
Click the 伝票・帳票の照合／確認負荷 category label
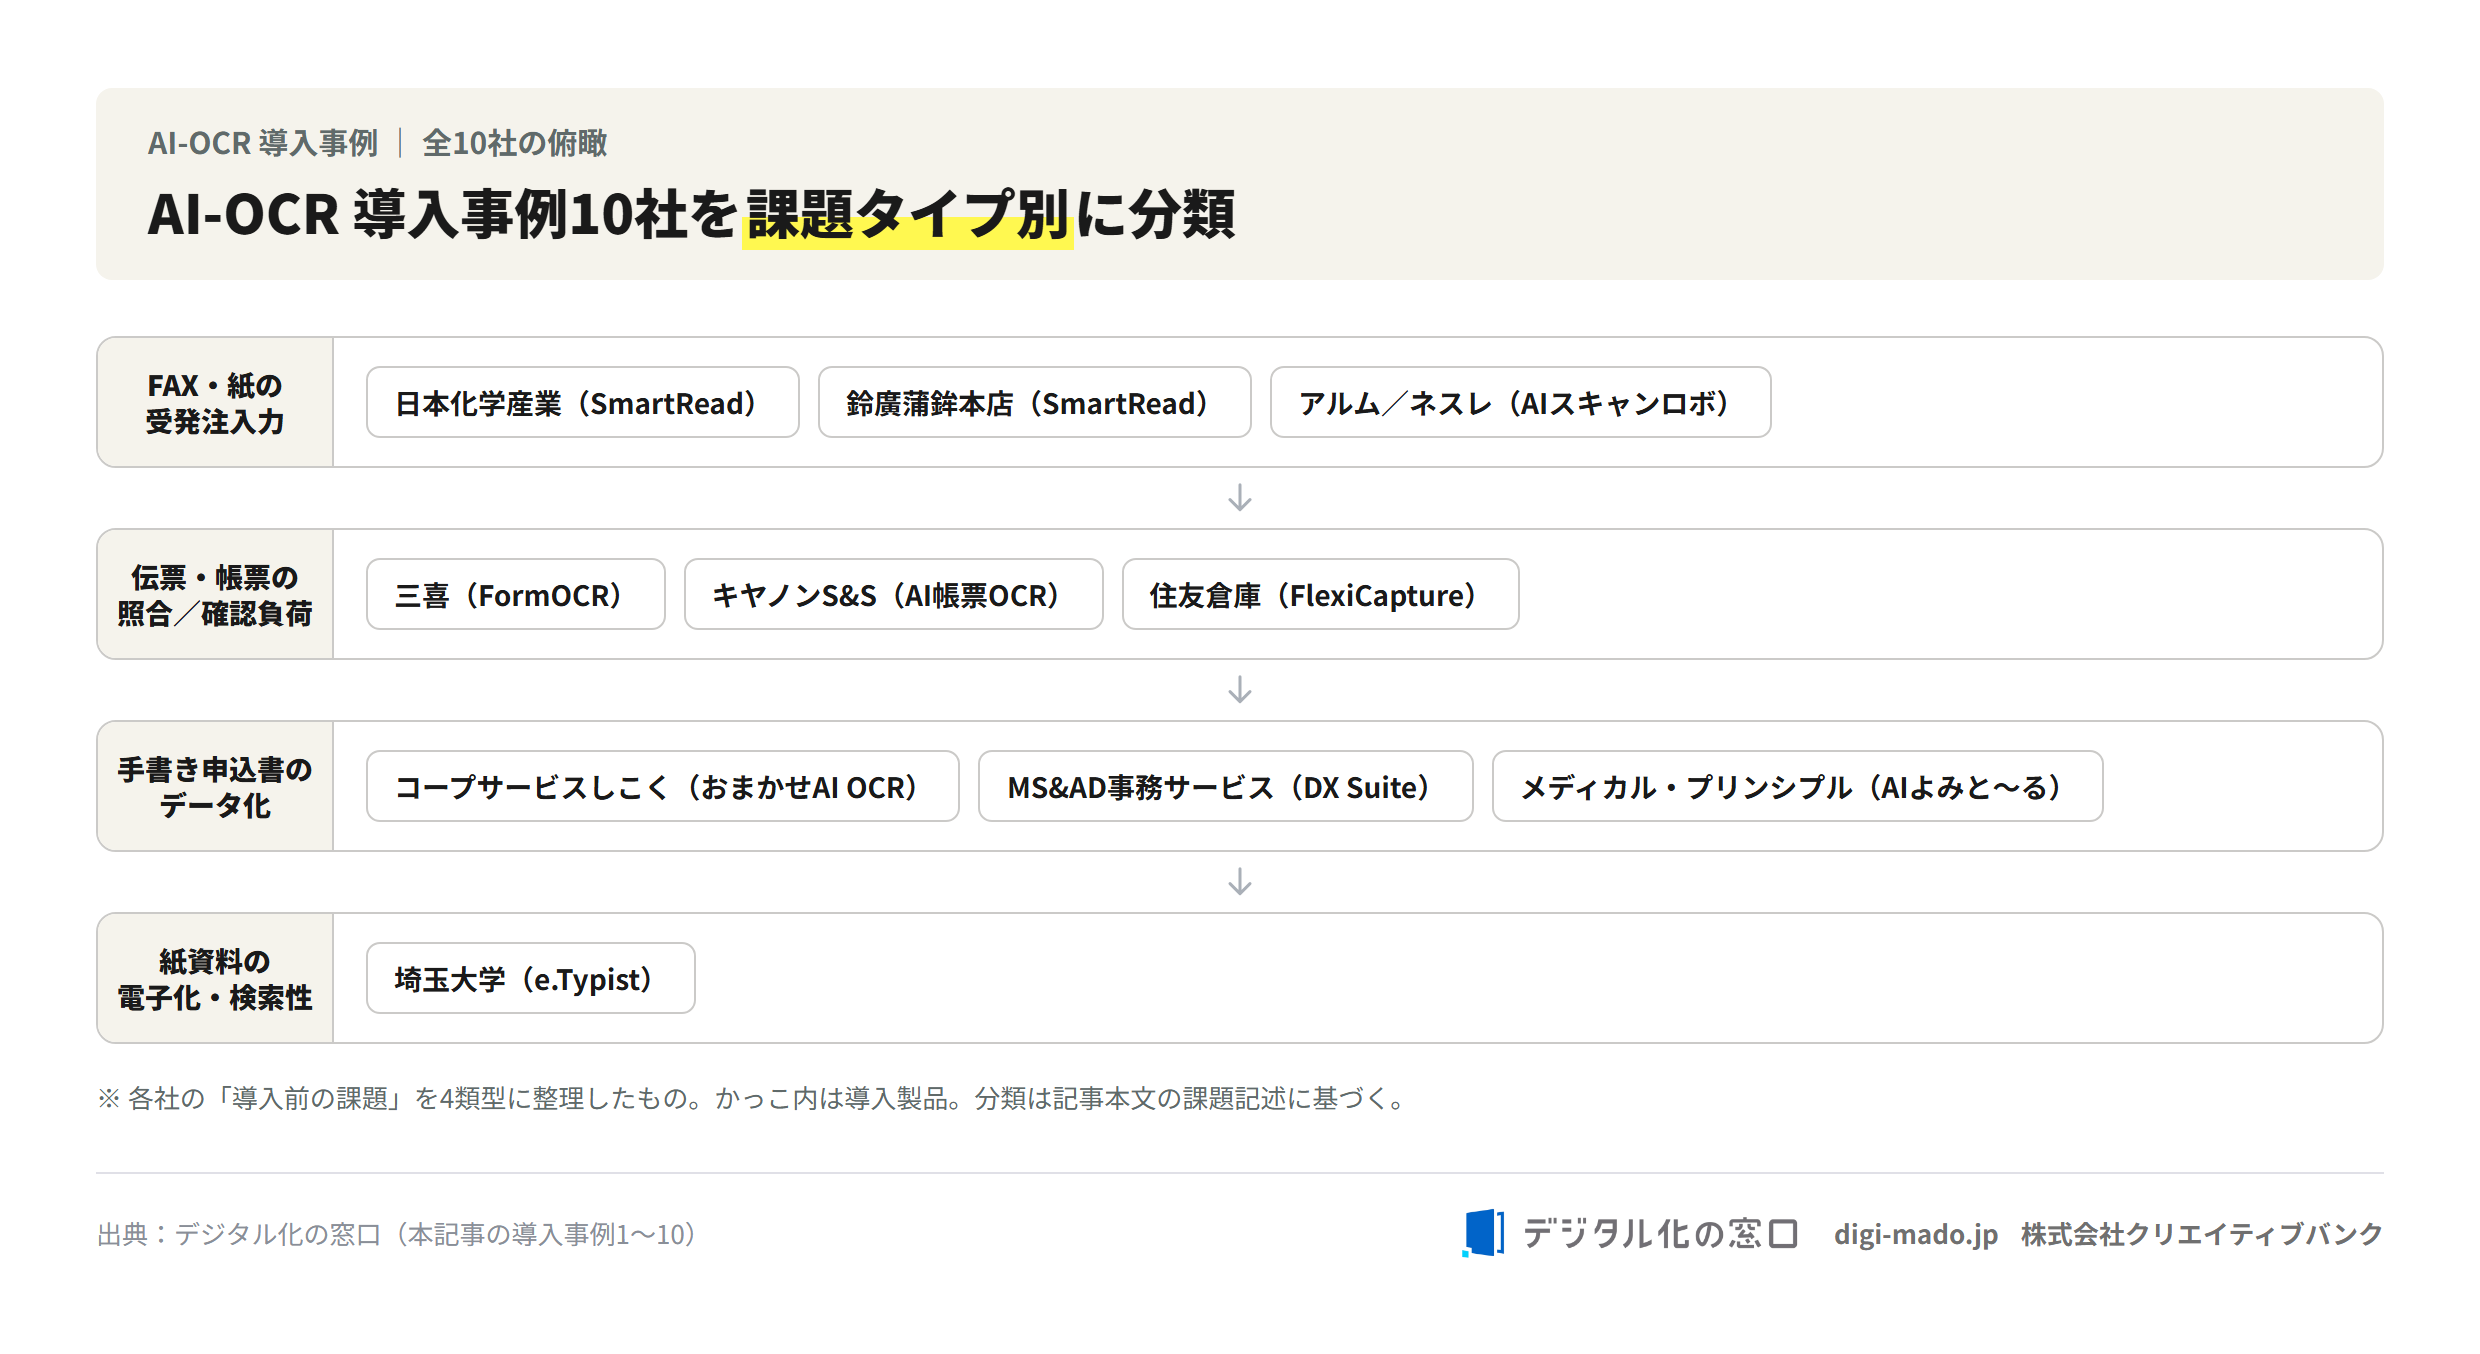(215, 595)
